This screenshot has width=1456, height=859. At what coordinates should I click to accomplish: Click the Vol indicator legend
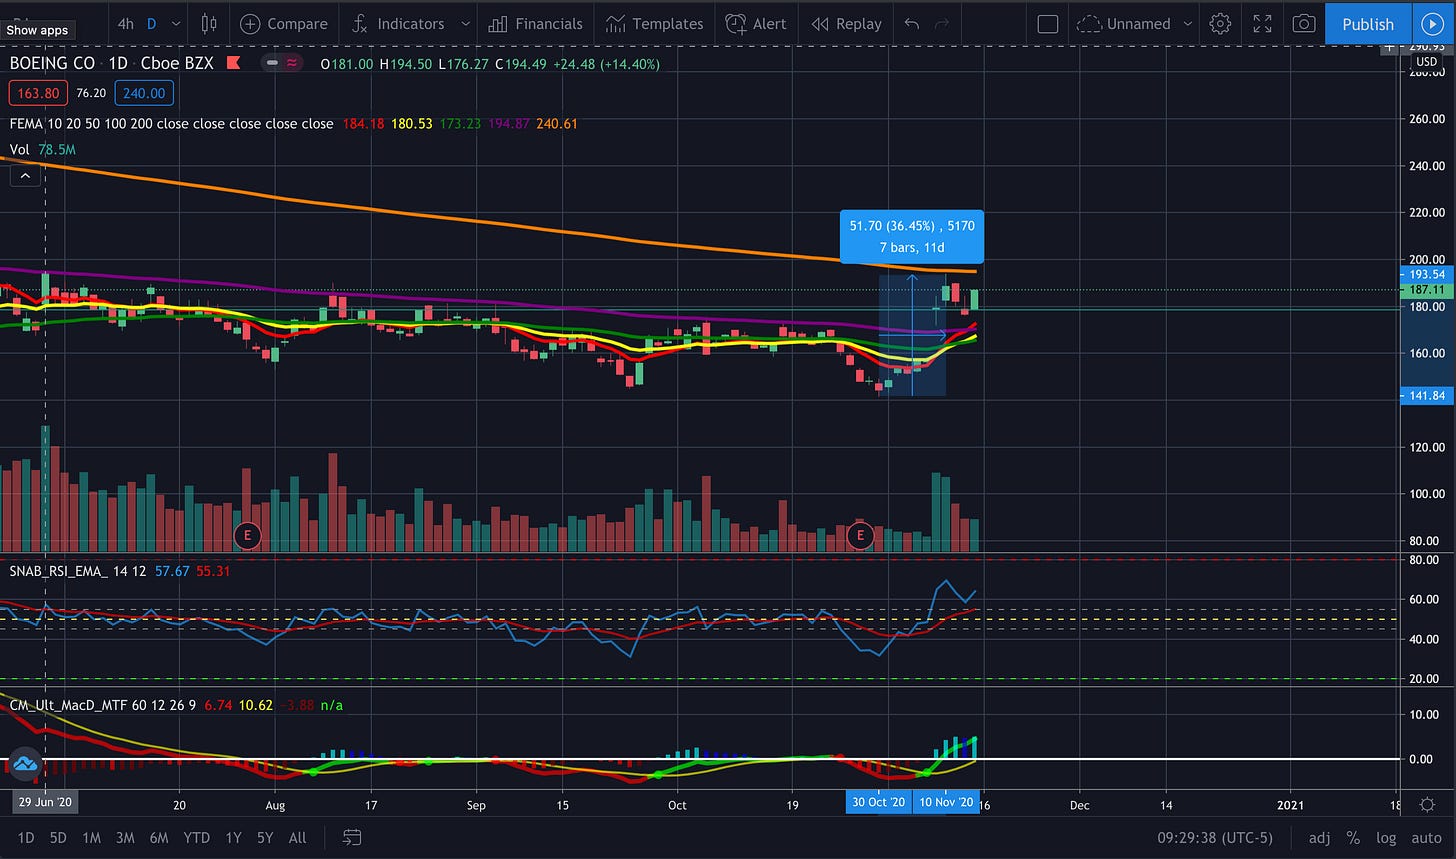point(19,149)
